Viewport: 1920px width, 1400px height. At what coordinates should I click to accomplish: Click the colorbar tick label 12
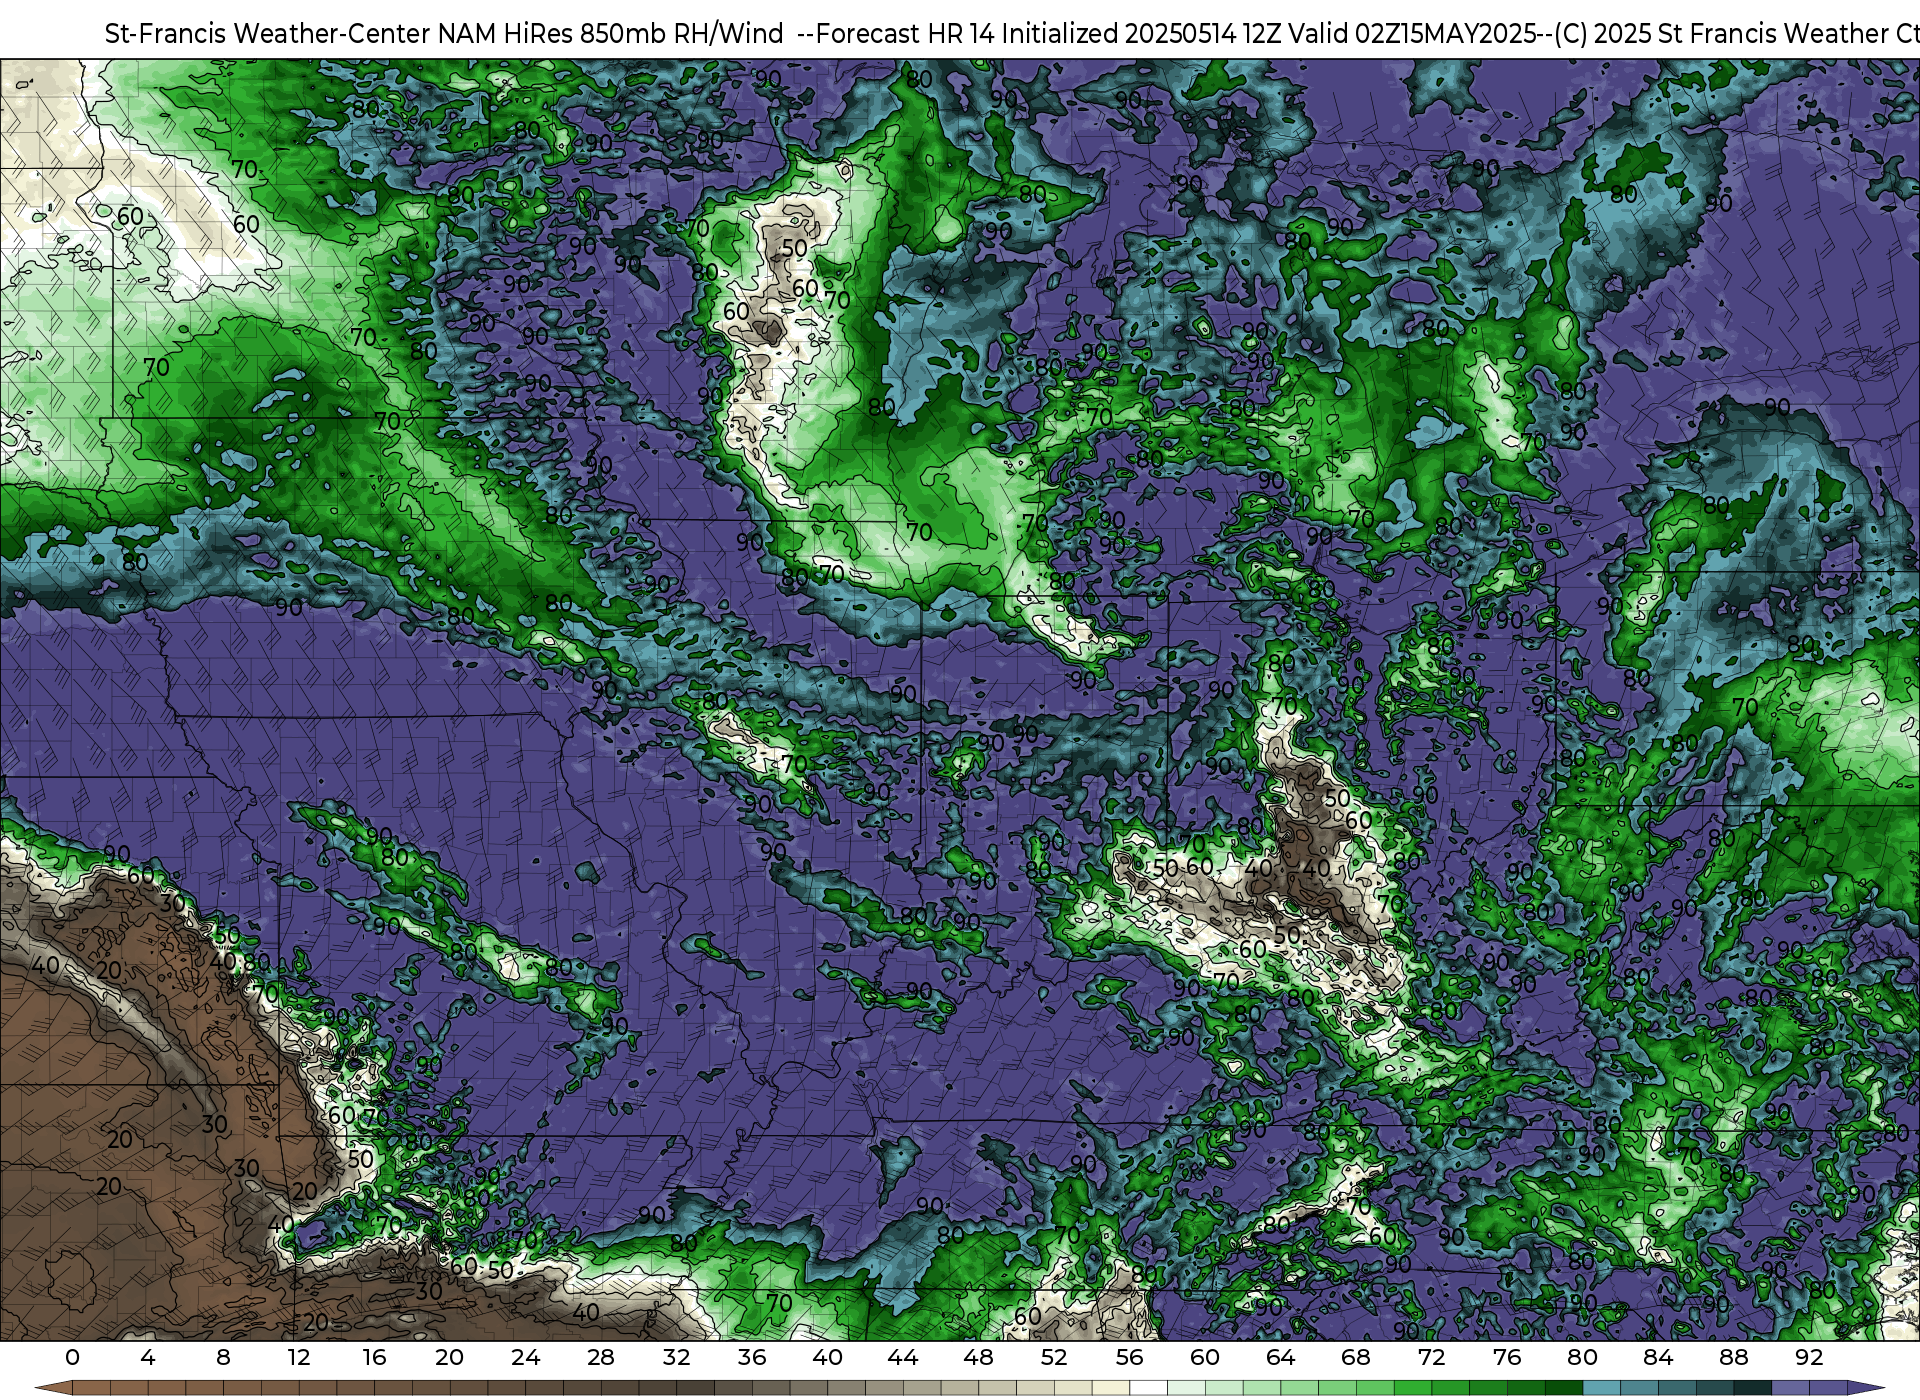pyautogui.click(x=299, y=1358)
